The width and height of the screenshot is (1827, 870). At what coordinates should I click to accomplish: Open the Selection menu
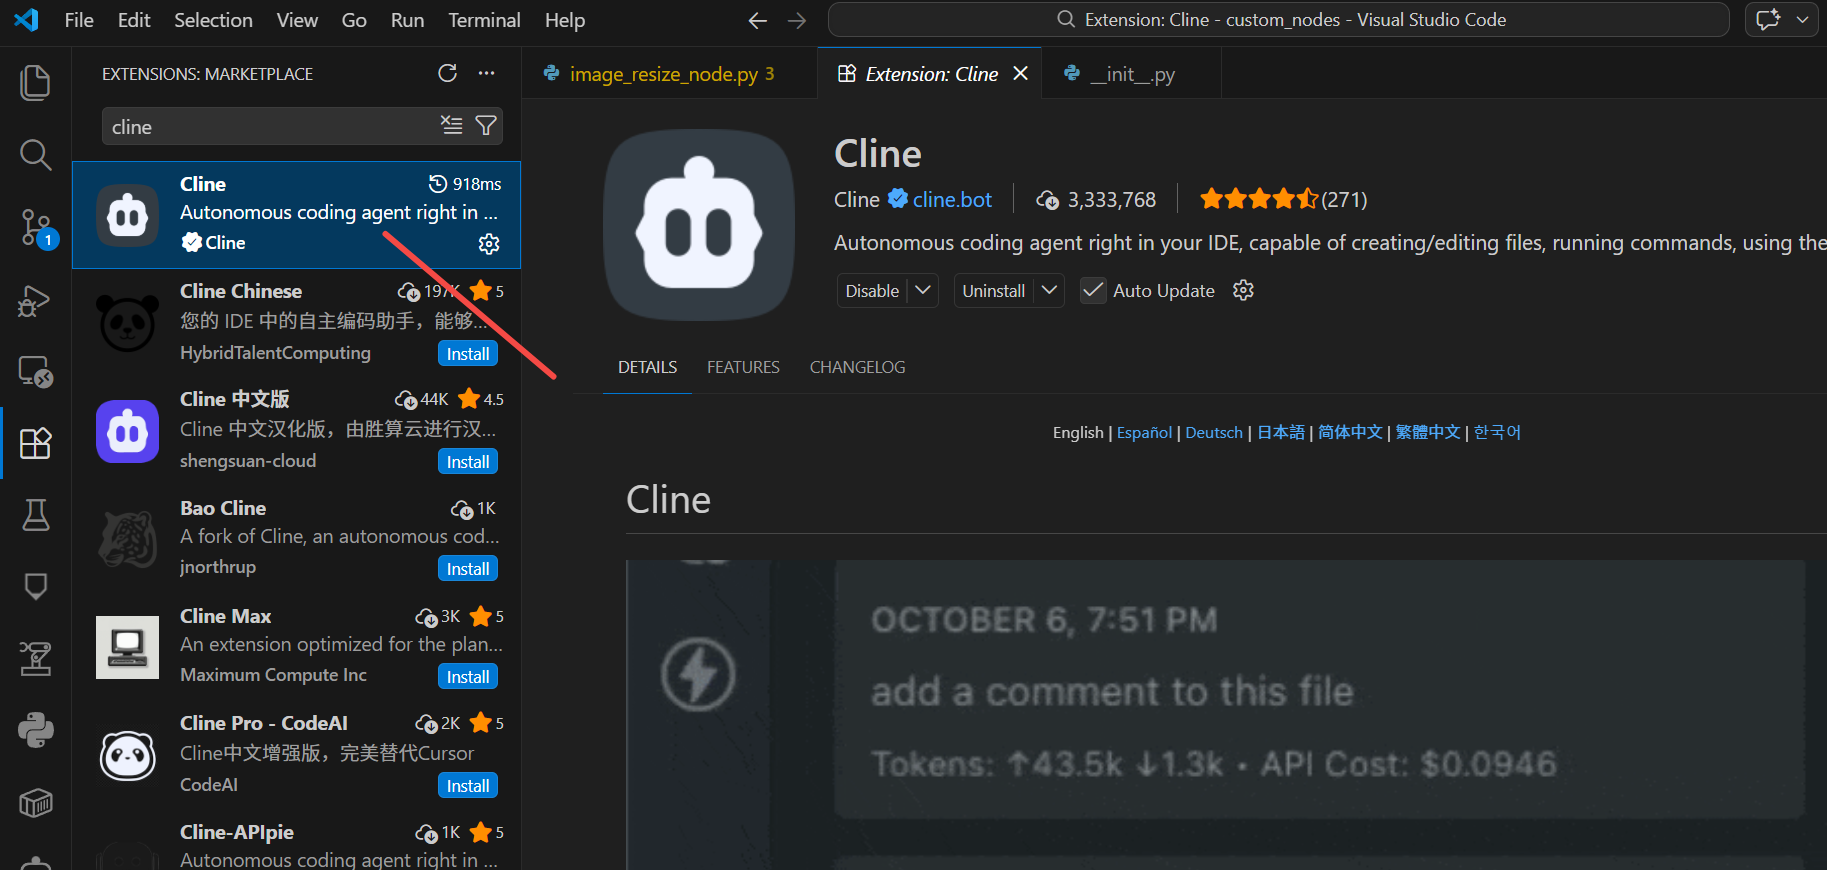213,20
